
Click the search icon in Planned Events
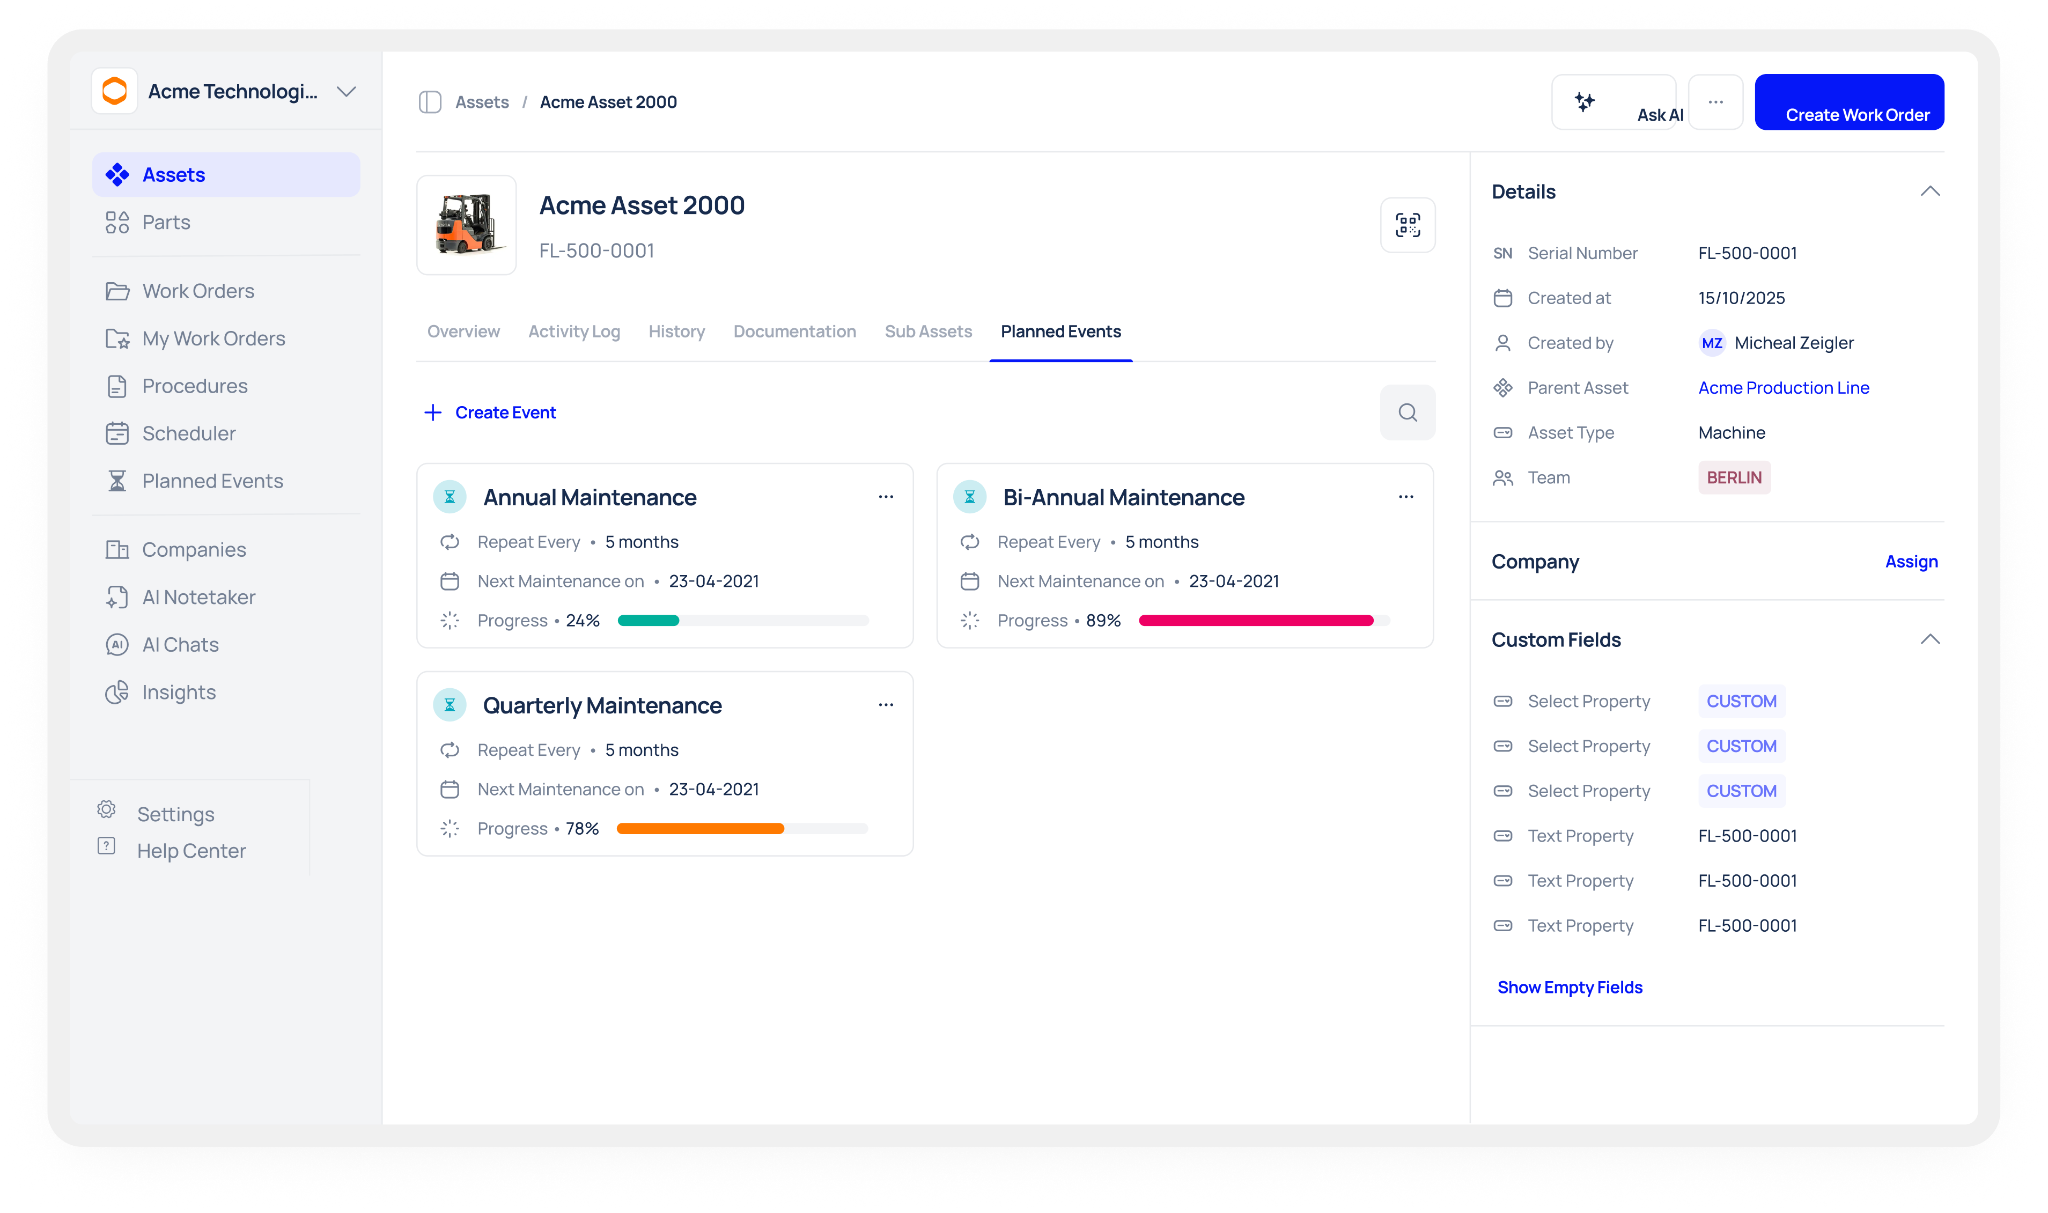1407,412
